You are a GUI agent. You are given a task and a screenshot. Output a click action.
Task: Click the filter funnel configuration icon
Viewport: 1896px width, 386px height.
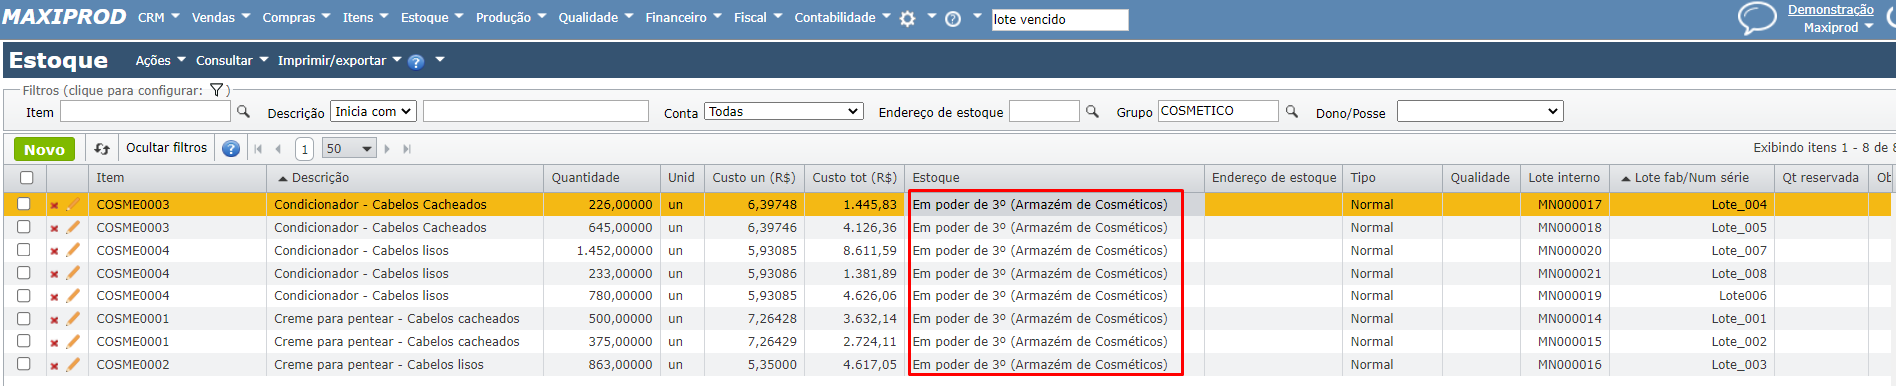[216, 90]
